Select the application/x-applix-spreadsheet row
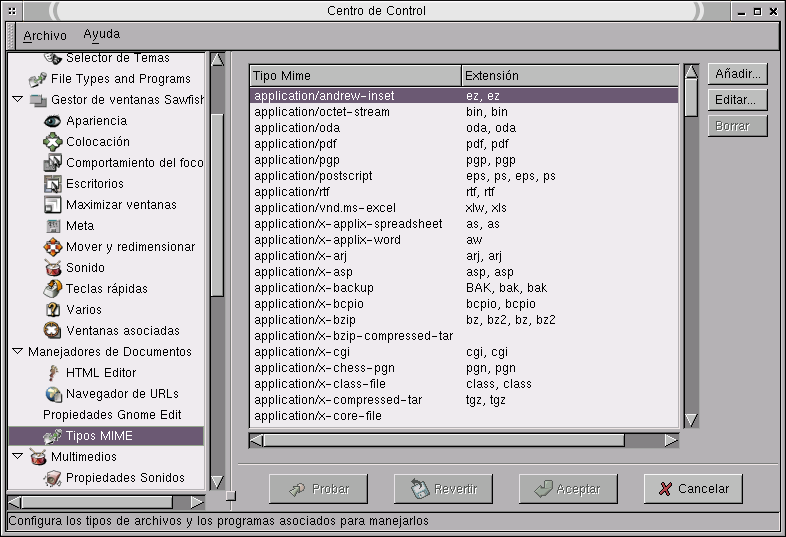Viewport: 786px width, 537px height. coord(464,224)
